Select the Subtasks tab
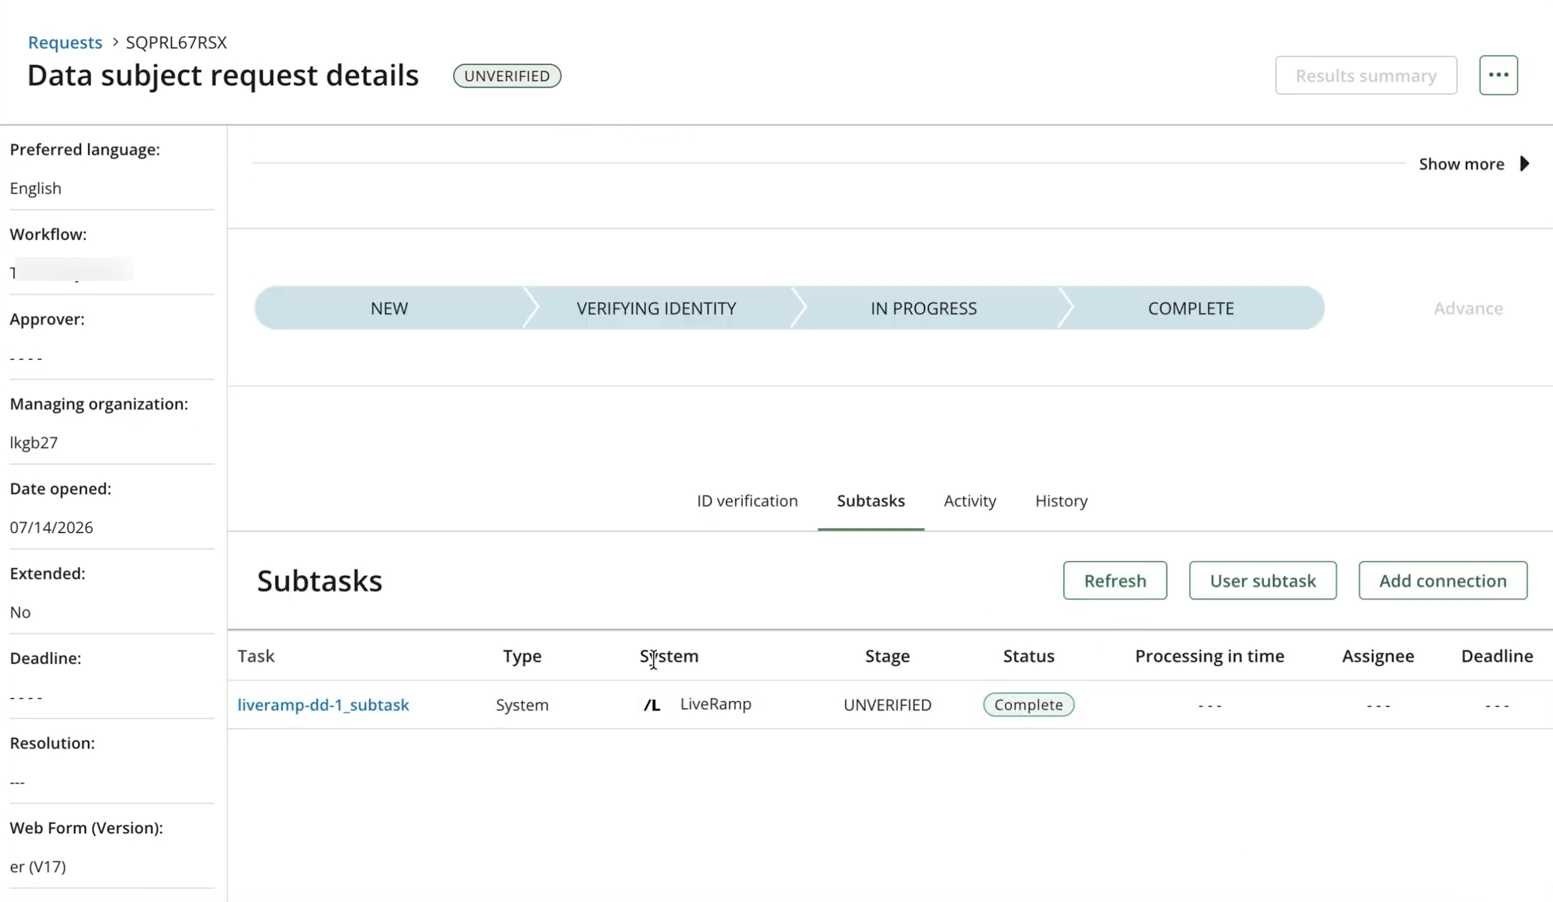Image resolution: width=1553 pixels, height=902 pixels. click(x=871, y=501)
